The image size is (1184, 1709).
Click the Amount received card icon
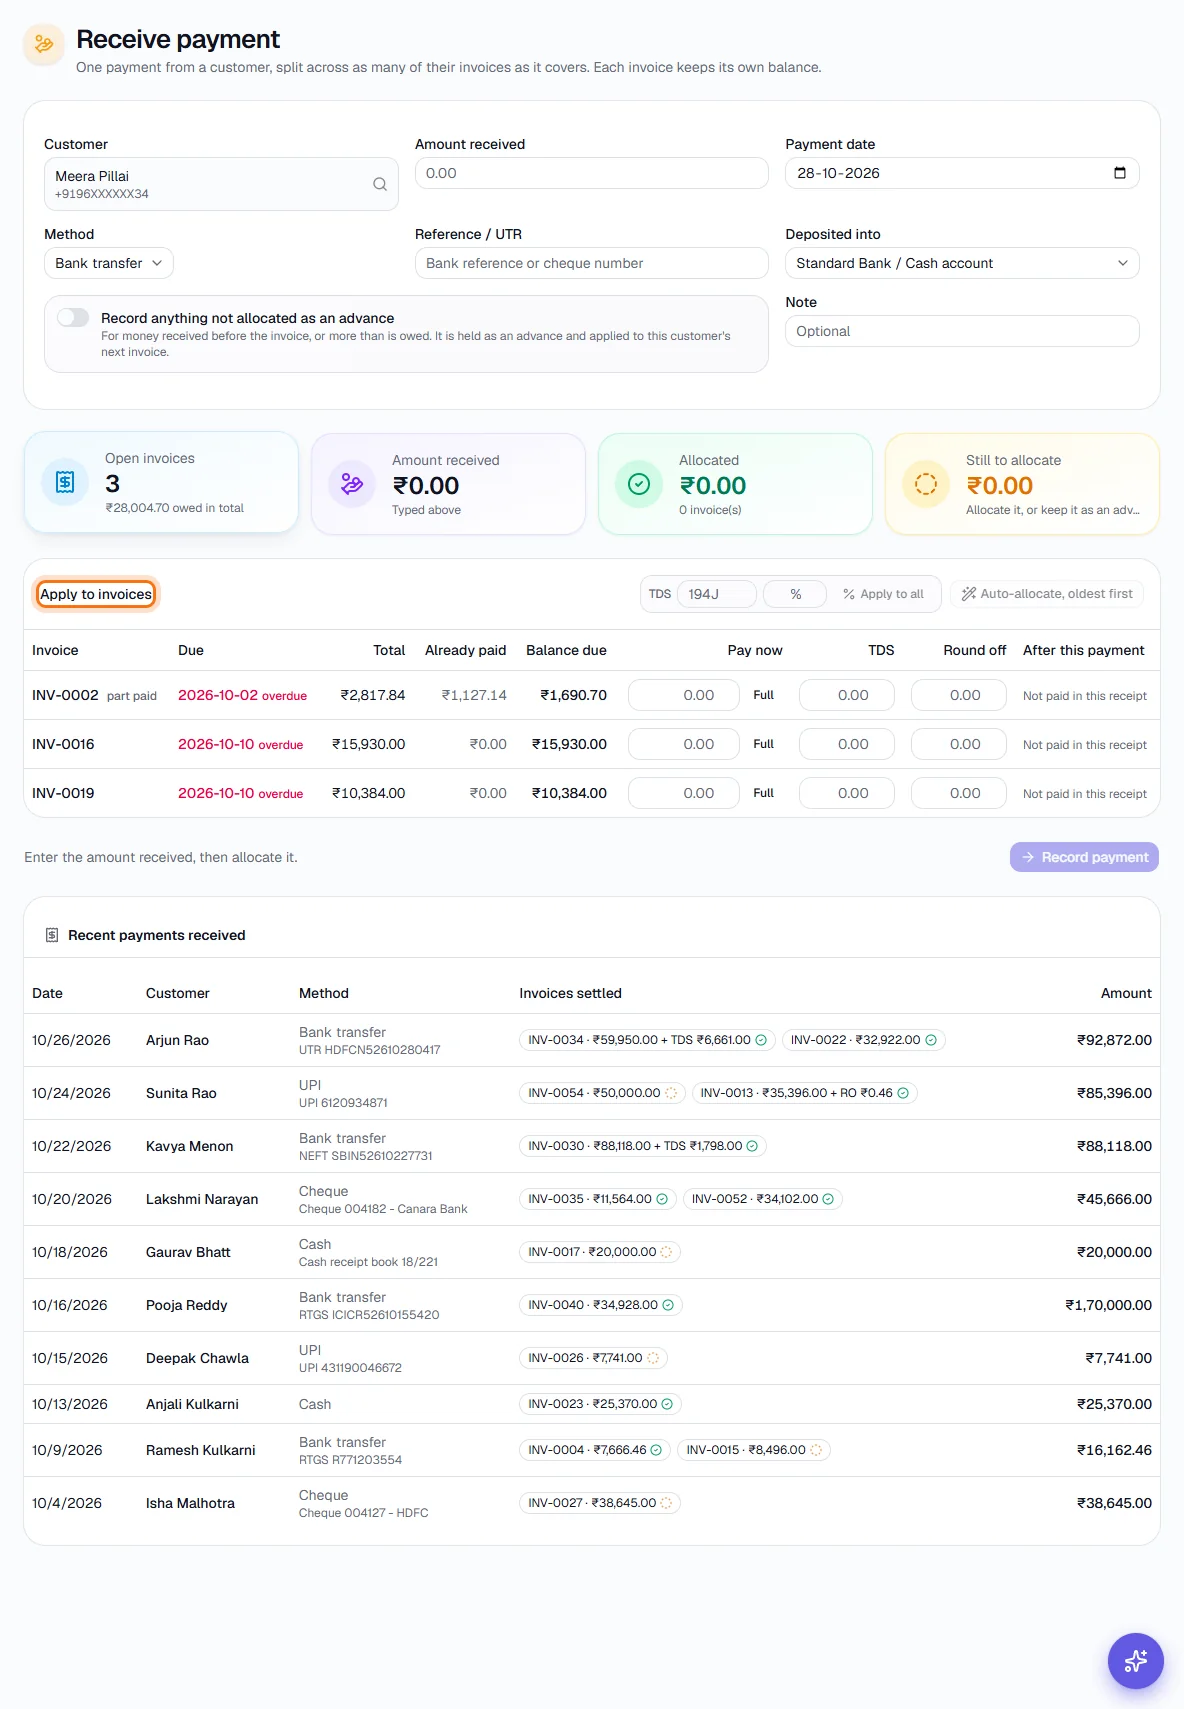[352, 484]
